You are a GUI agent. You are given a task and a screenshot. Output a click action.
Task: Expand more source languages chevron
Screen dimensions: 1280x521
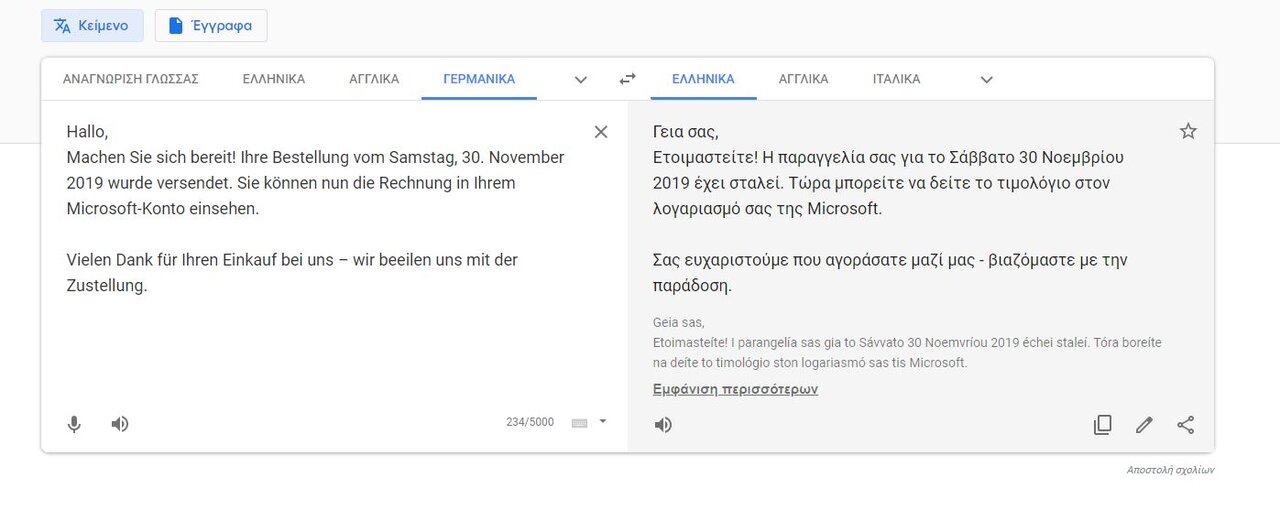[581, 80]
